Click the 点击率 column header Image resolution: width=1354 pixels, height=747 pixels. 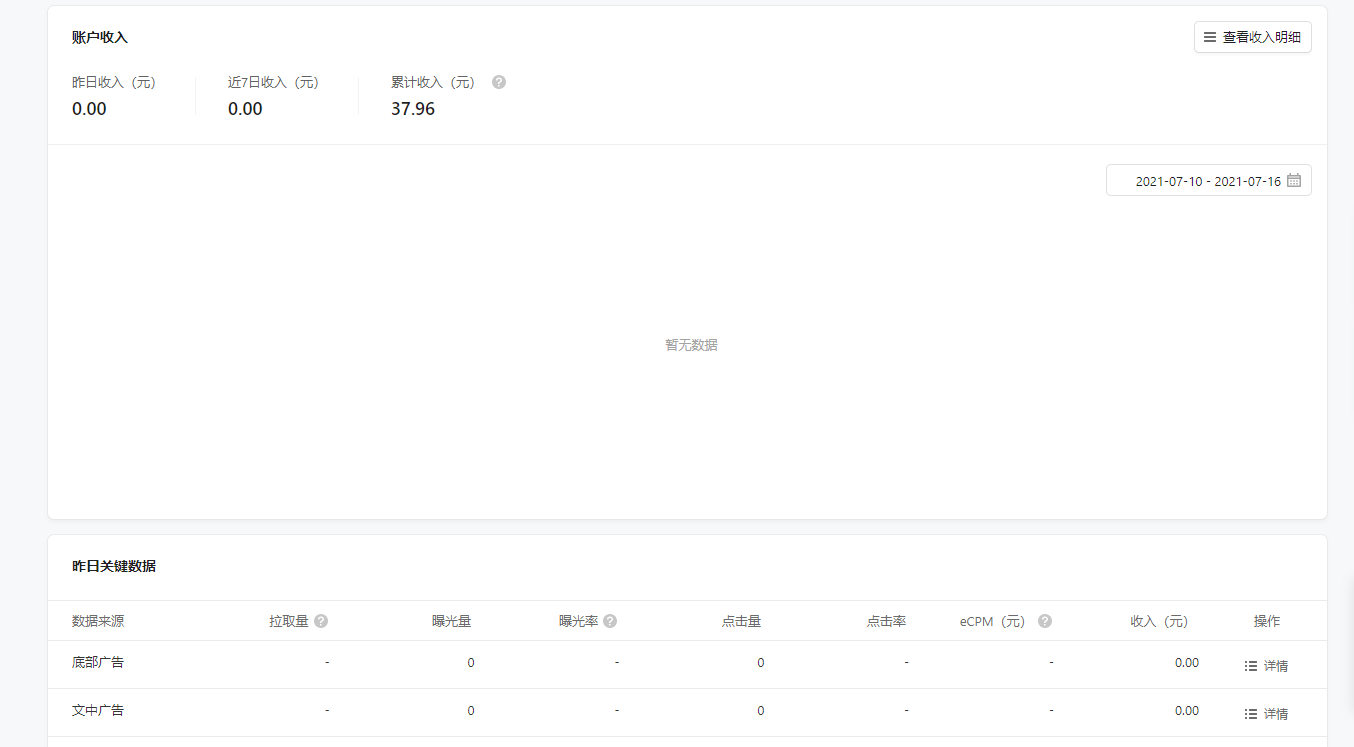click(x=886, y=621)
